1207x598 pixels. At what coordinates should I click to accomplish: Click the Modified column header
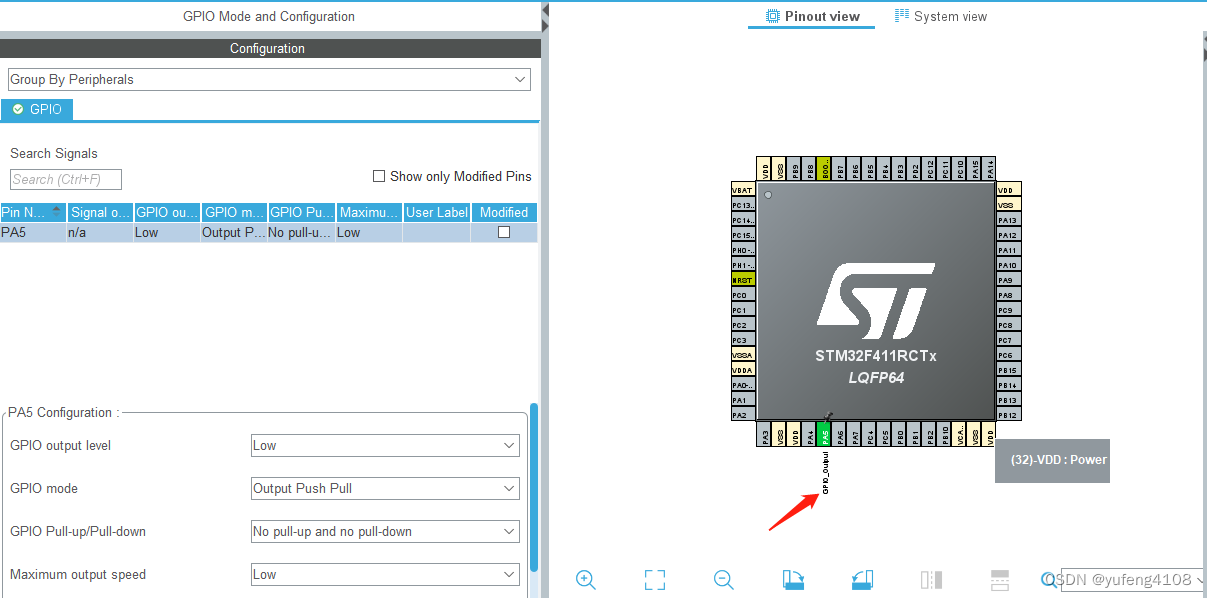504,212
